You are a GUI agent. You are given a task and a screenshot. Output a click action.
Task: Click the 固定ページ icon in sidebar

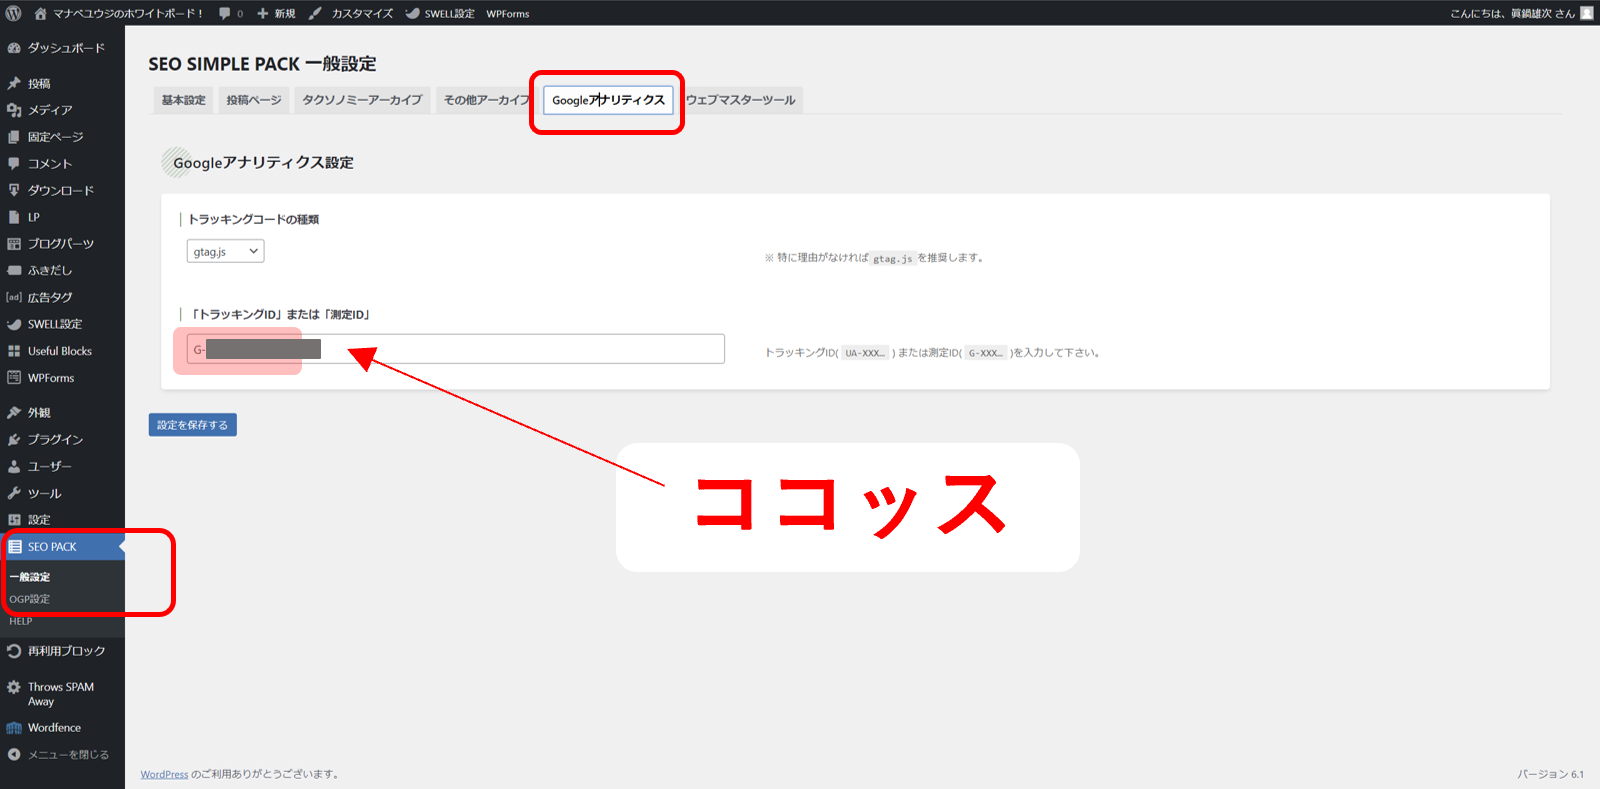click(x=14, y=137)
